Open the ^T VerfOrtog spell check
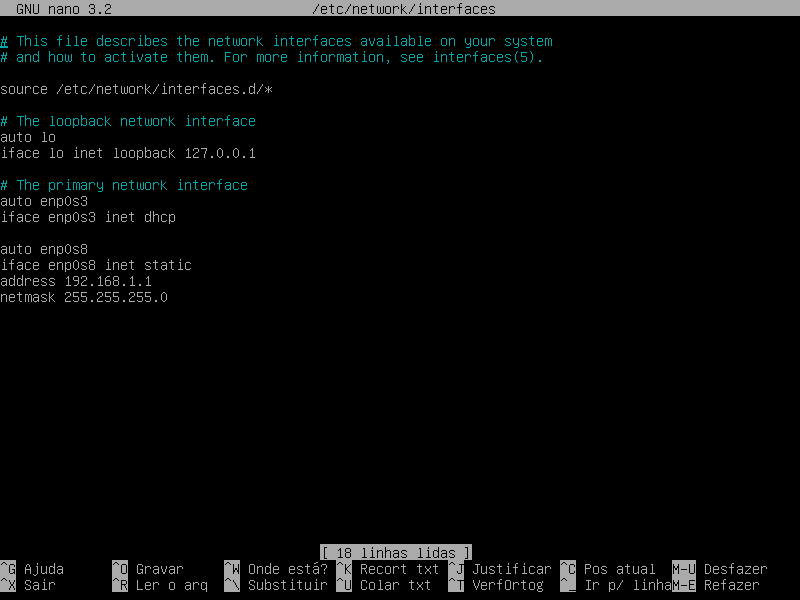The image size is (800, 600). [x=496, y=585]
